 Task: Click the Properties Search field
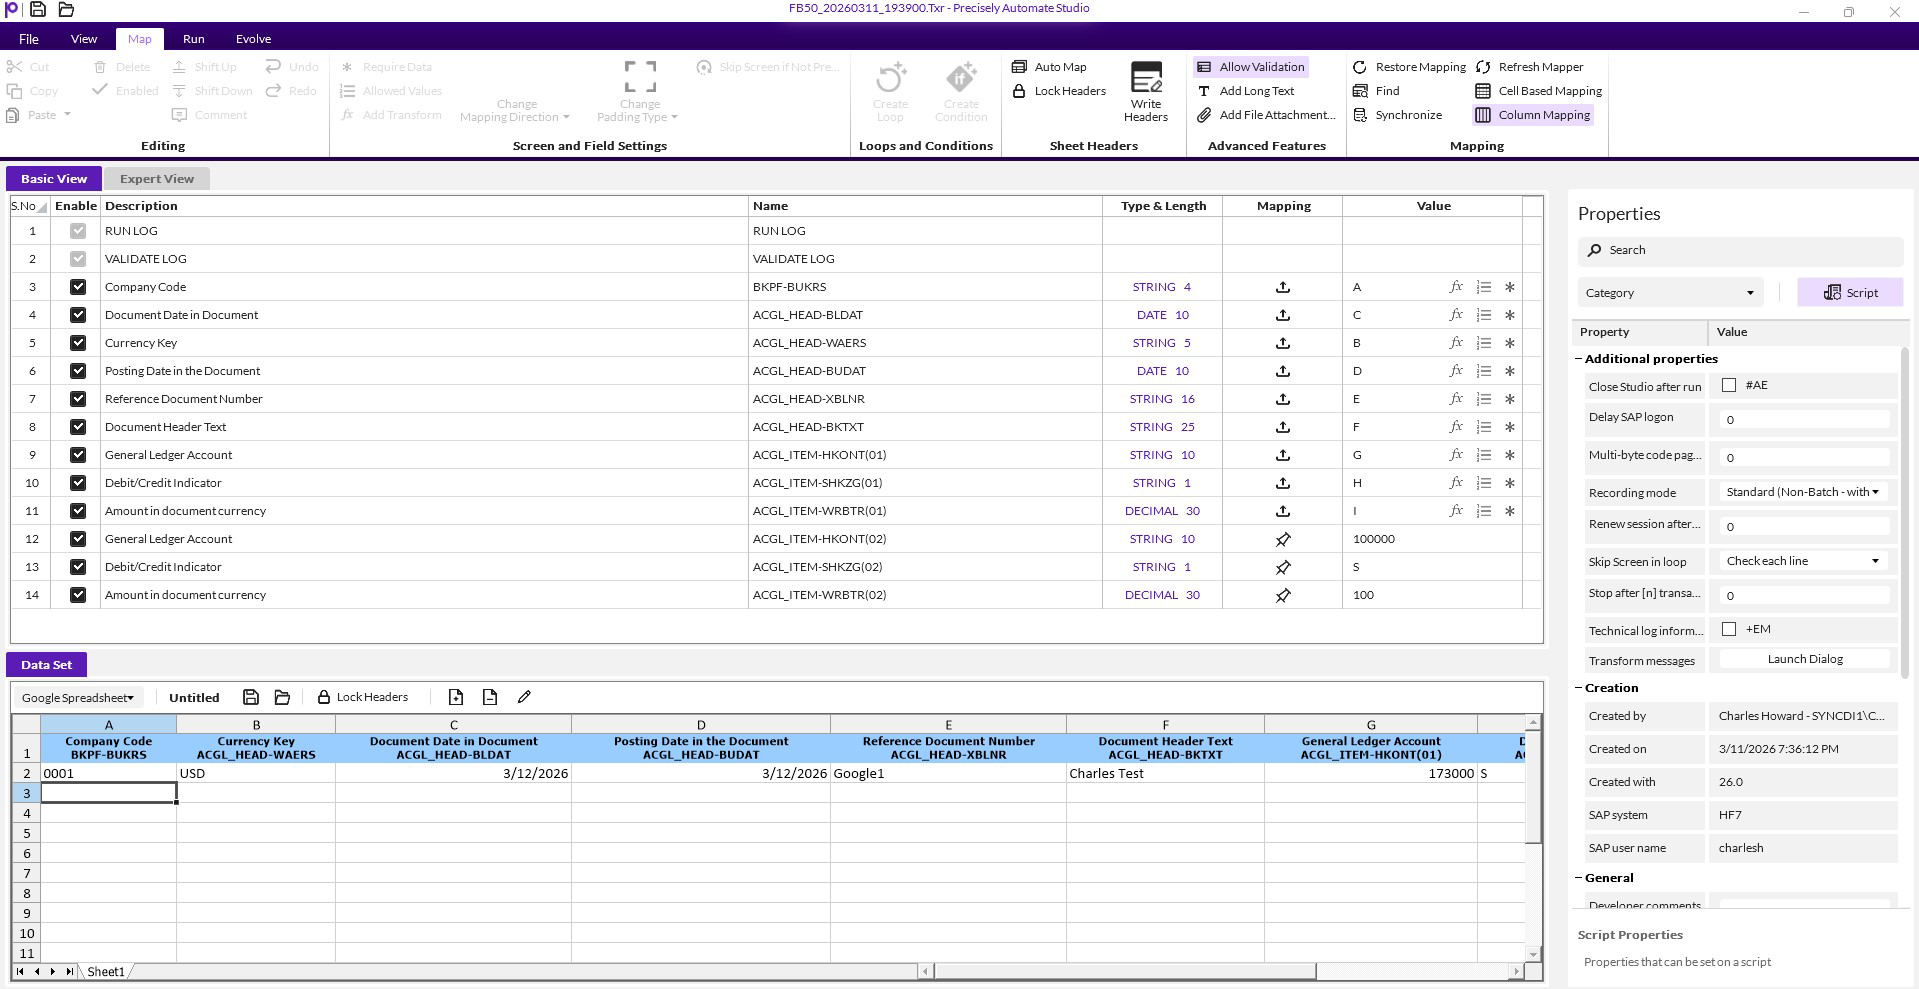1740,250
